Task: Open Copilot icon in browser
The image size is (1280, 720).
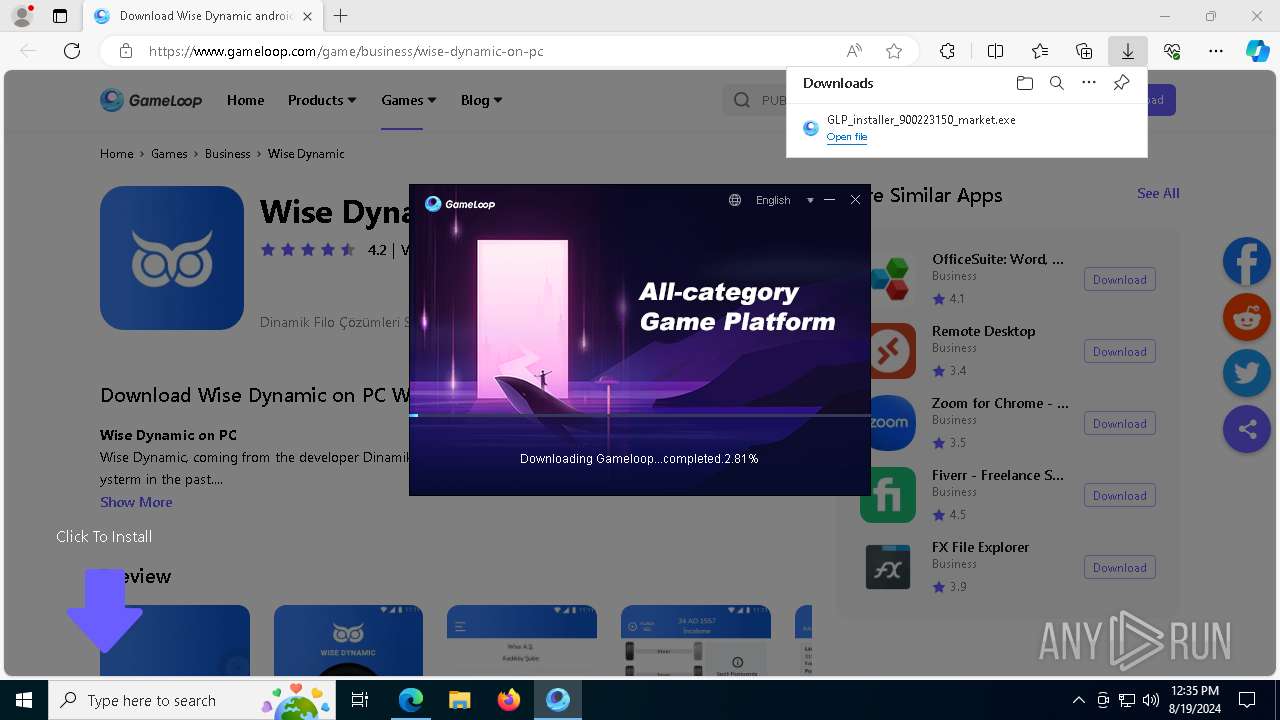Action: point(1257,51)
